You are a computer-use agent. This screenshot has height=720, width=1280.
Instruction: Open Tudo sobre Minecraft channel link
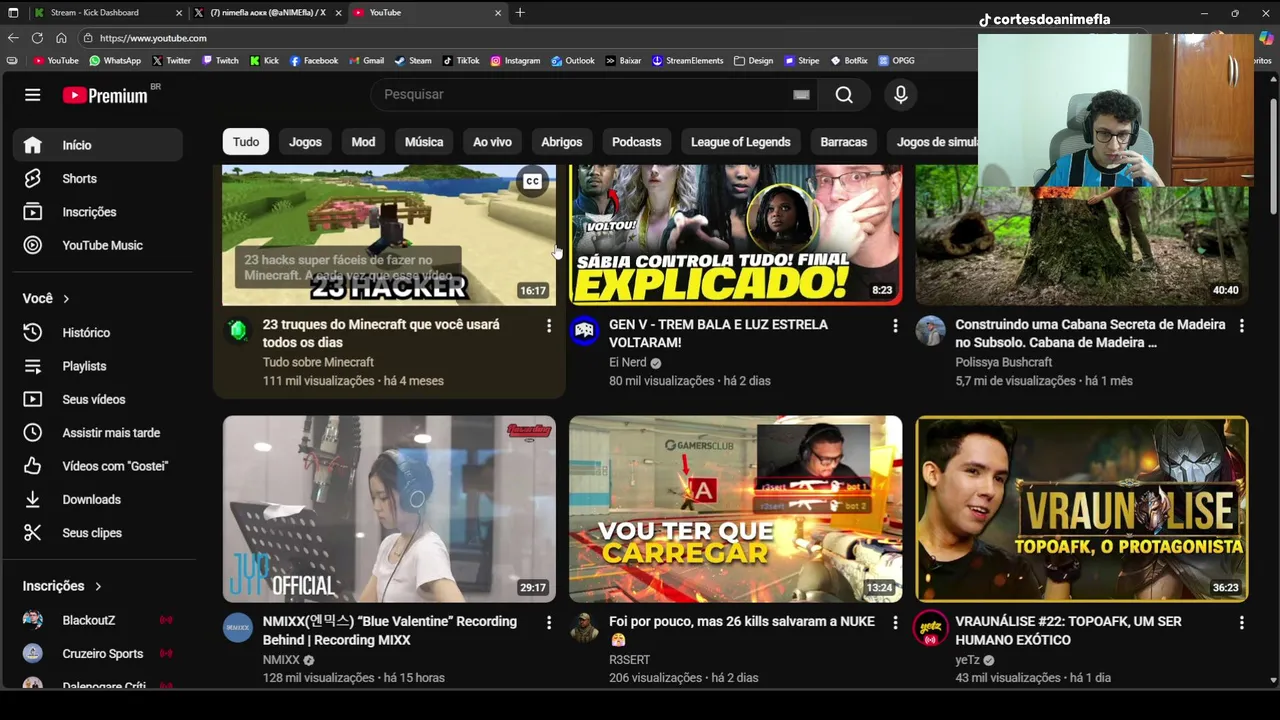click(x=318, y=362)
